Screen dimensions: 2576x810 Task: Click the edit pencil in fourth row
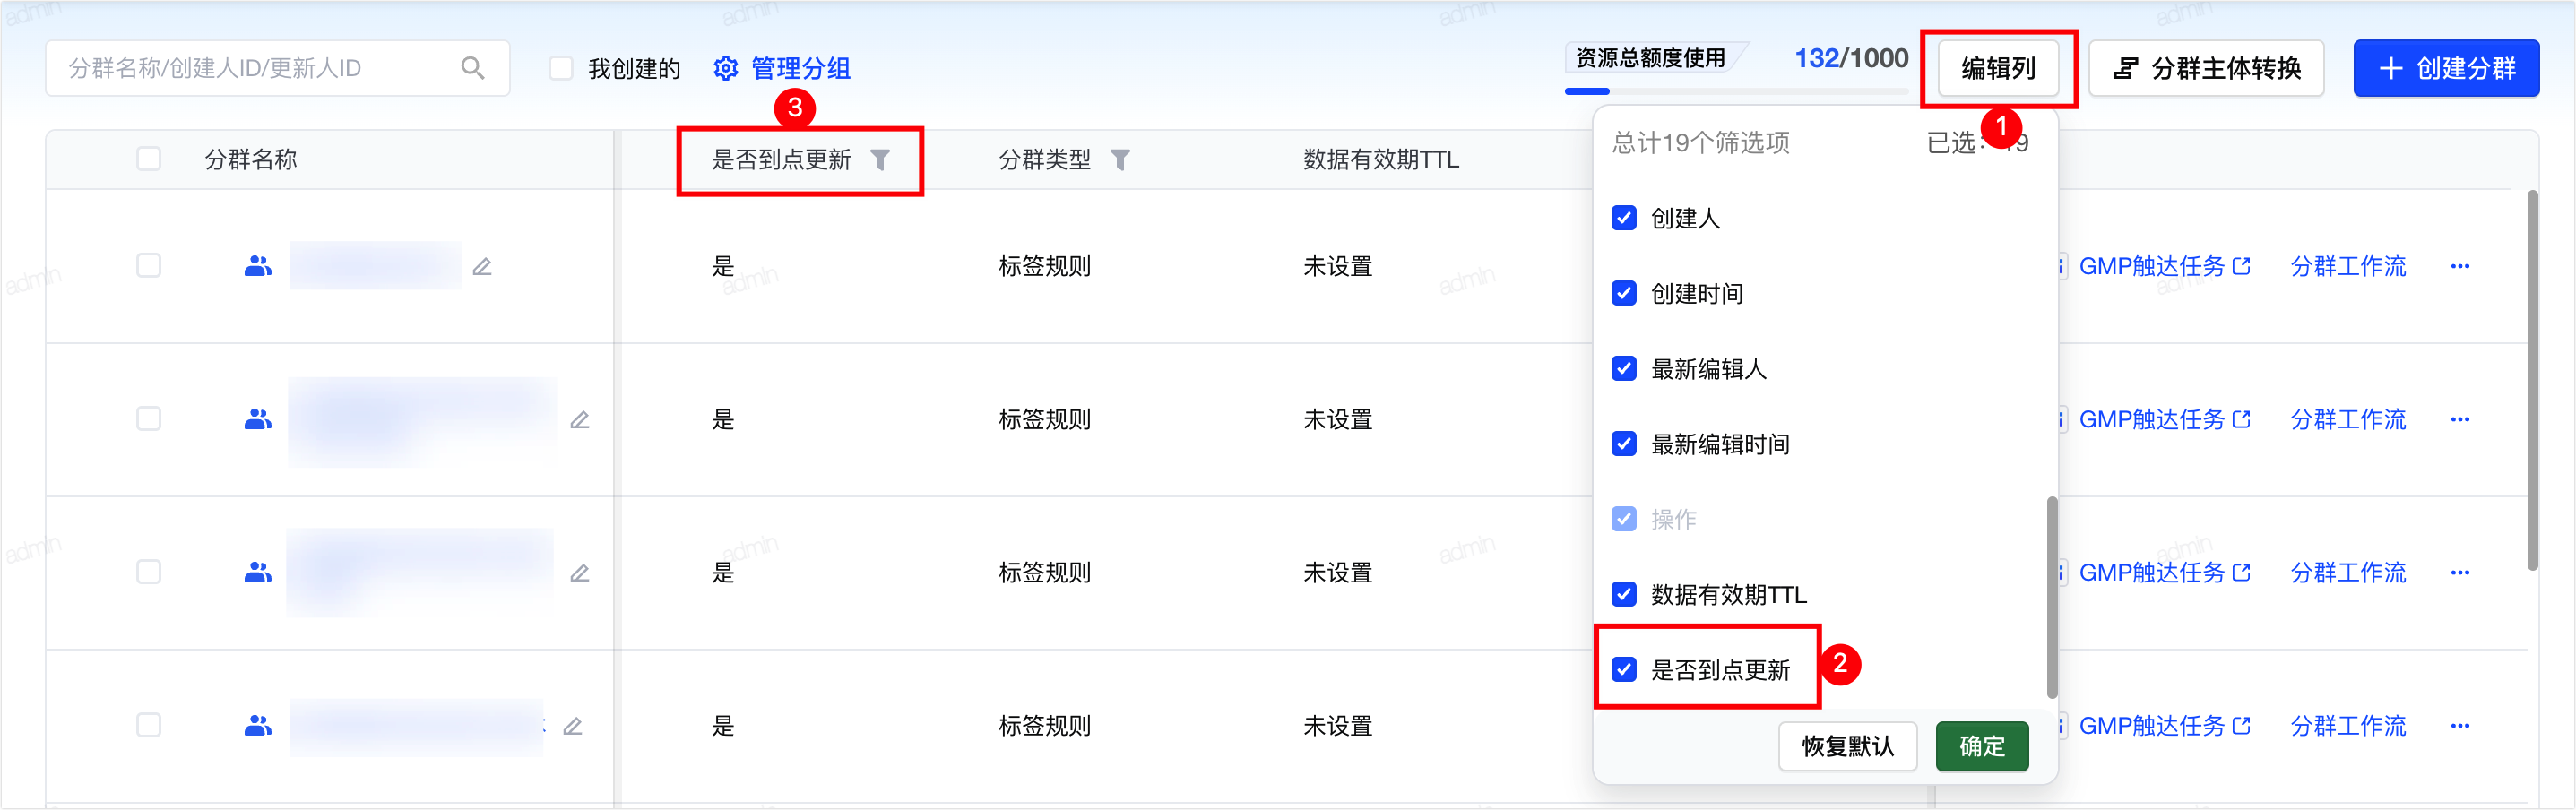click(573, 726)
